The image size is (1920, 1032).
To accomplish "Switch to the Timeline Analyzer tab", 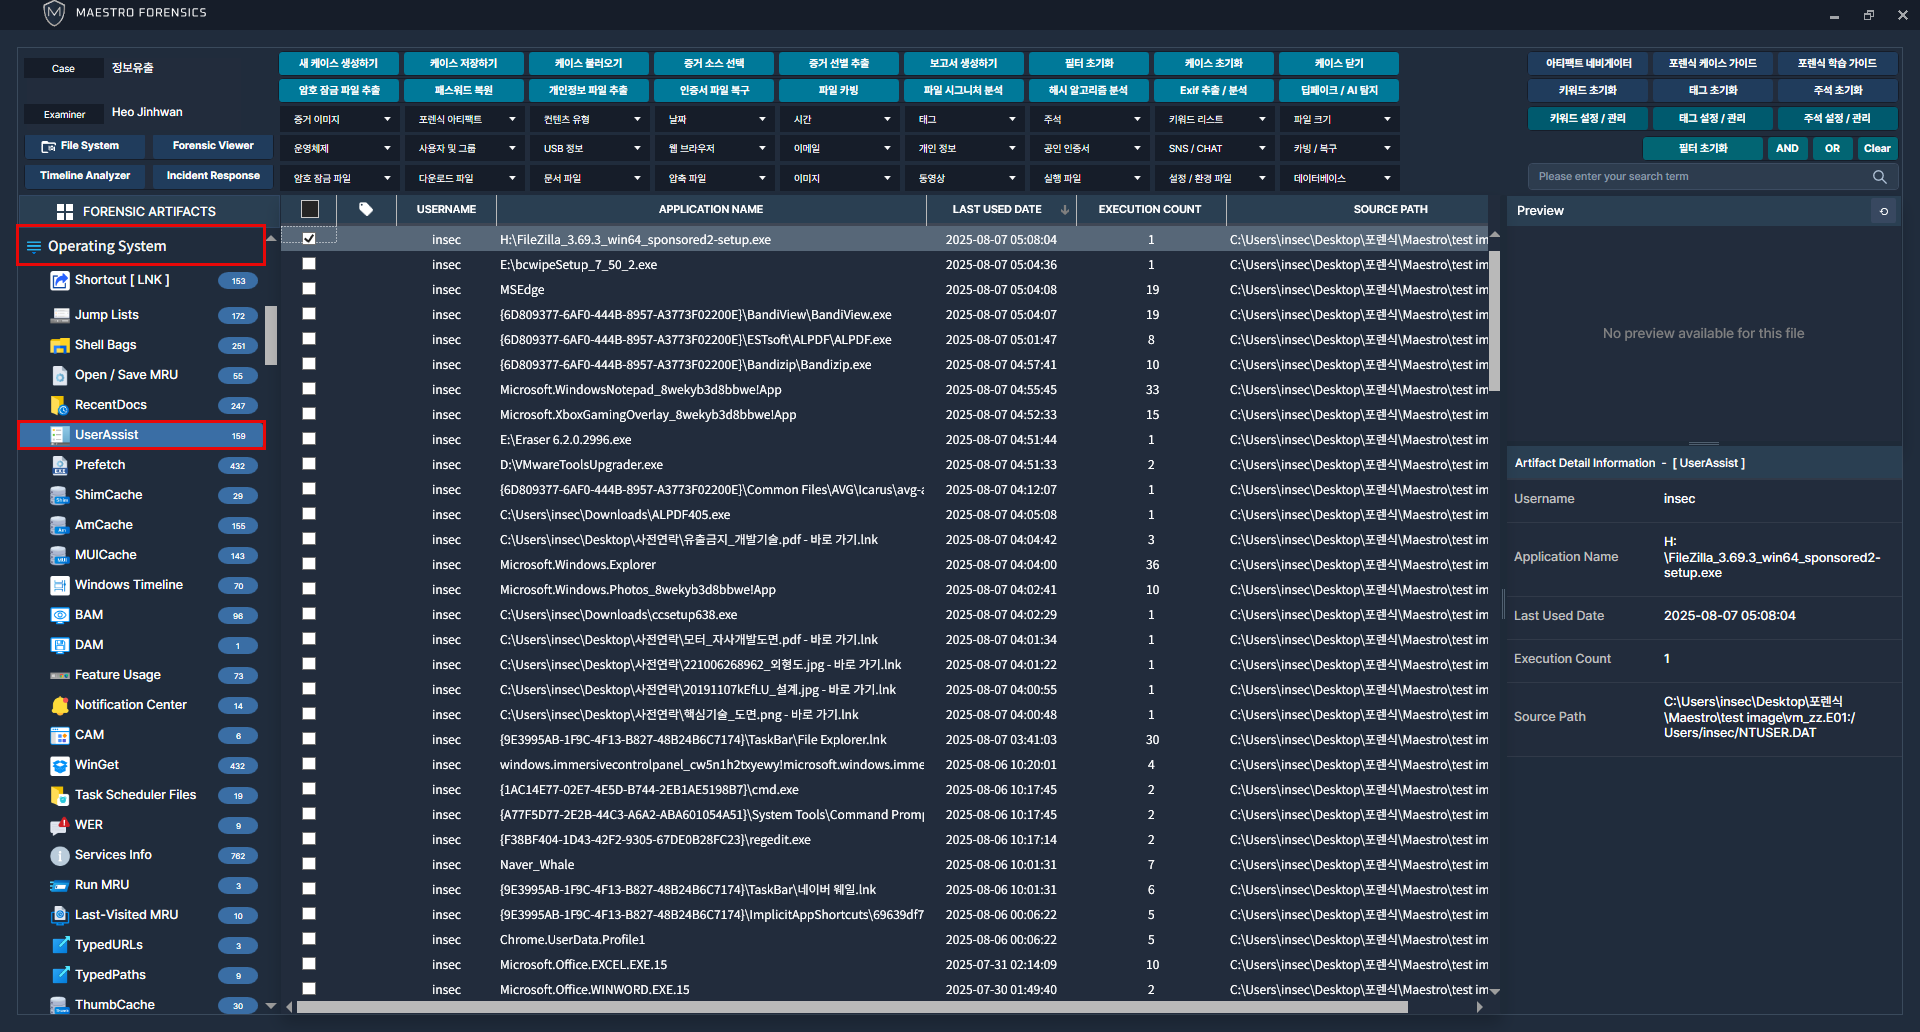I will click(85, 176).
